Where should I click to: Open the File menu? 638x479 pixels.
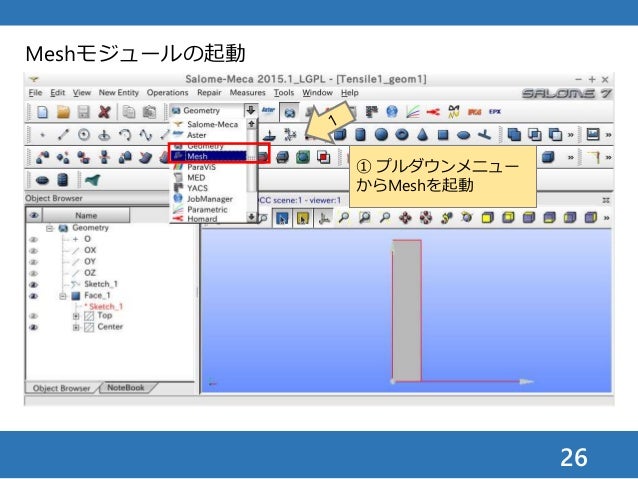pyautogui.click(x=35, y=93)
